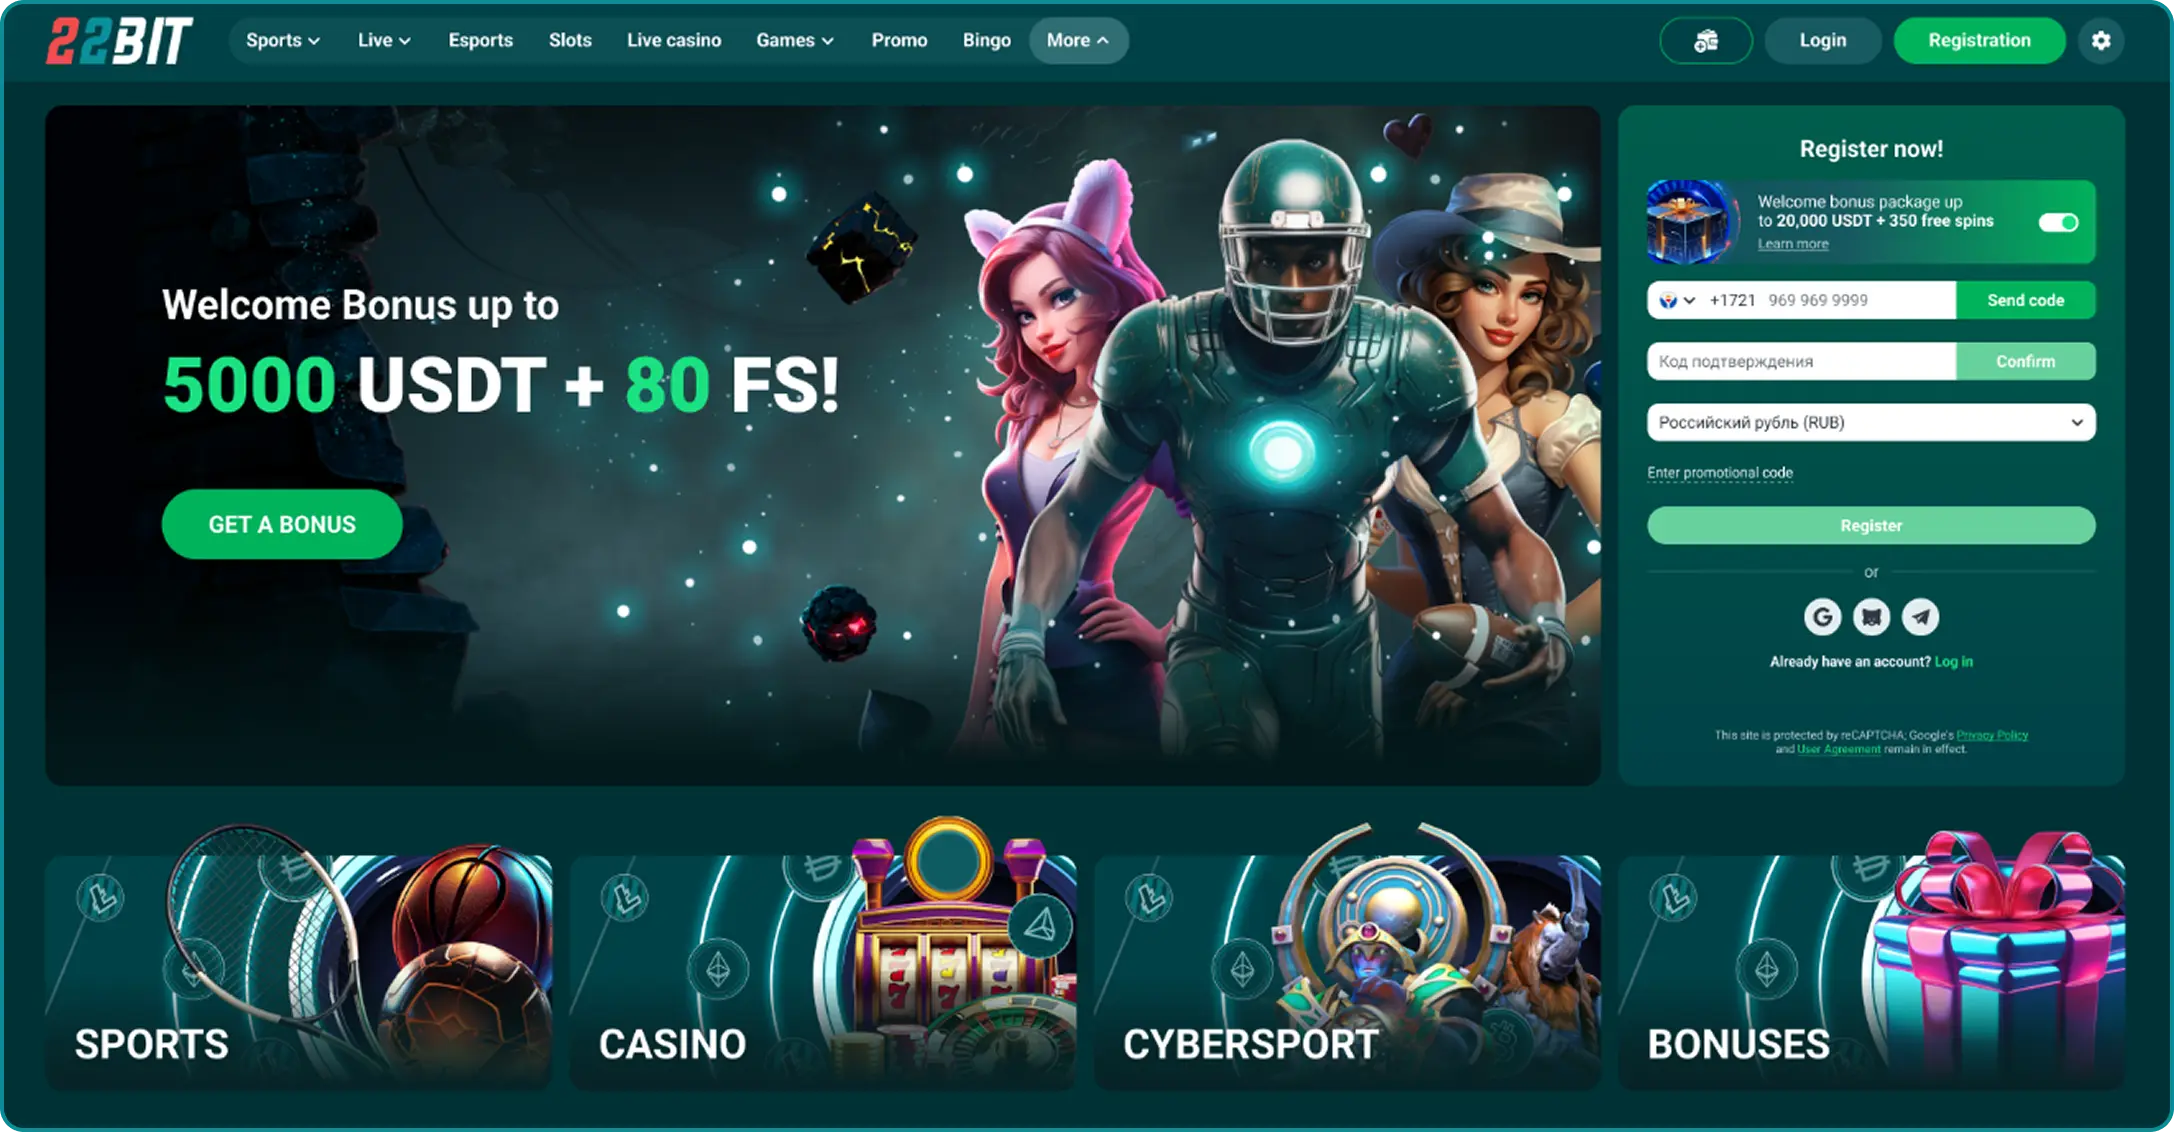Collapse the More menu

(x=1078, y=41)
